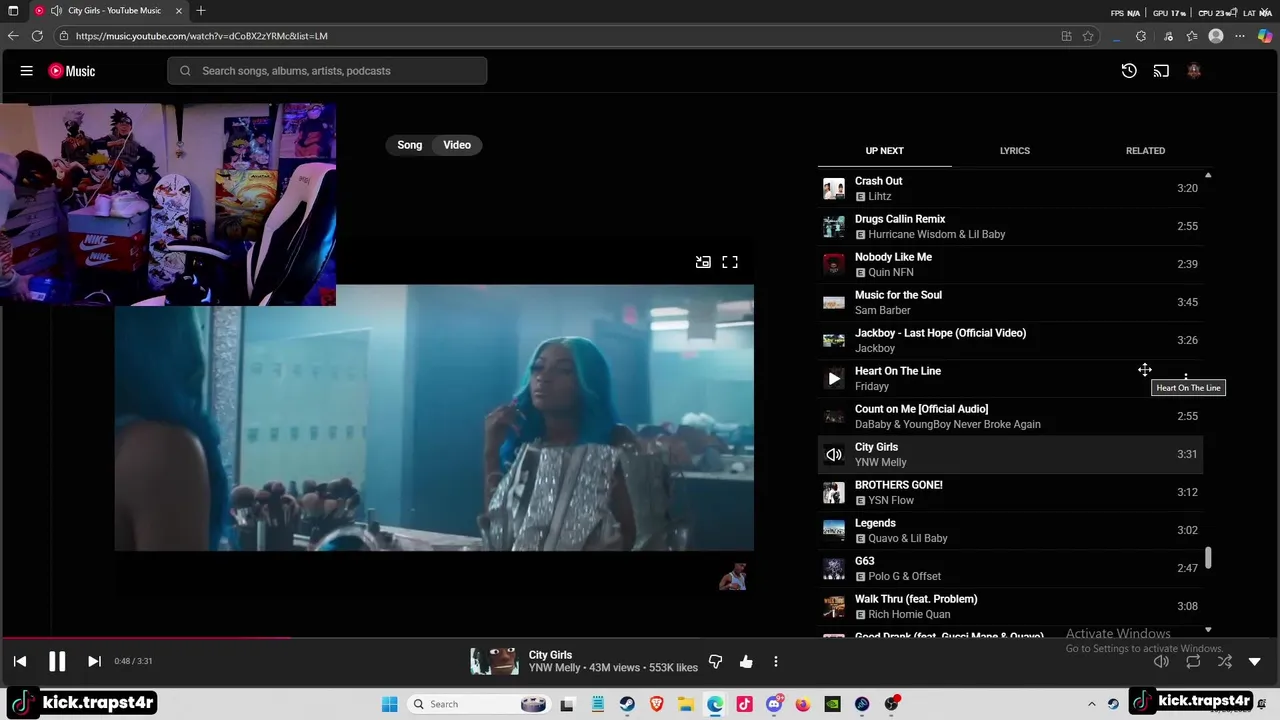The image size is (1280, 720).
Task: Click the browser address bar URL
Action: click(201, 36)
